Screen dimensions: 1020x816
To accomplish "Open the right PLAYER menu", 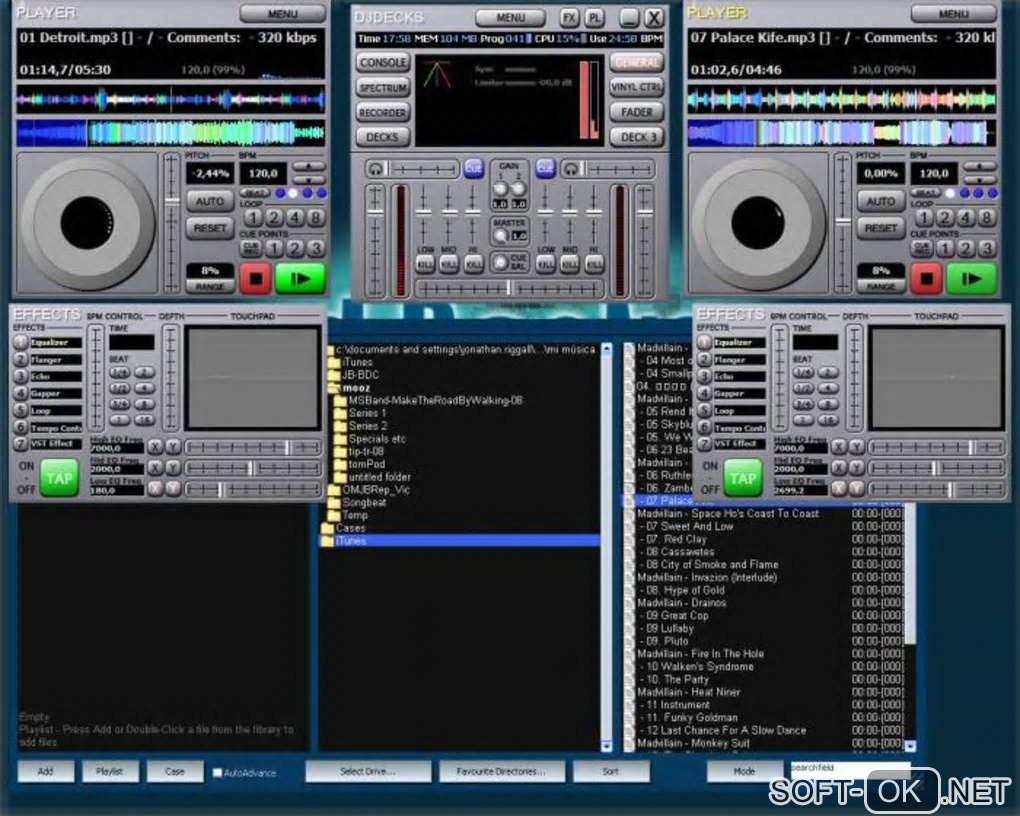I will [x=953, y=14].
